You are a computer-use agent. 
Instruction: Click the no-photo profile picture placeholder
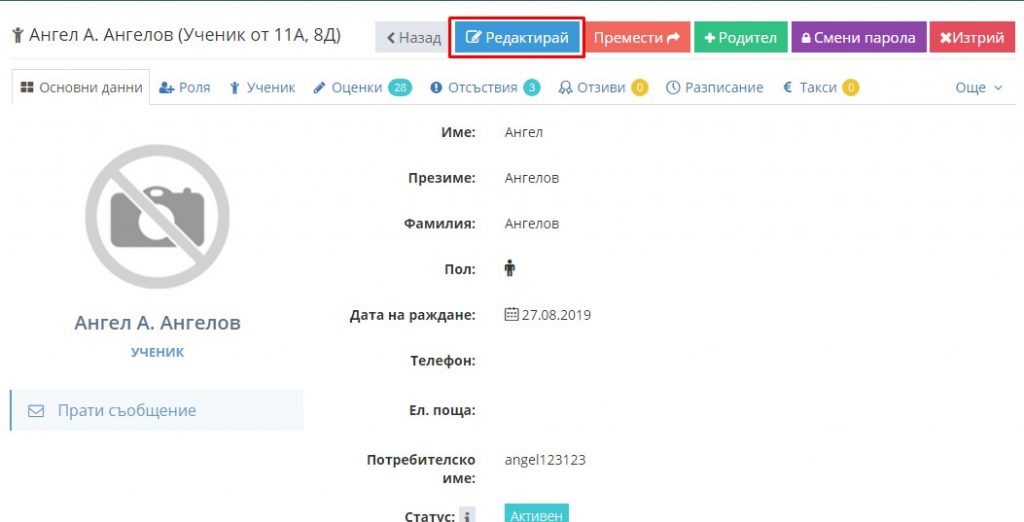click(x=157, y=216)
